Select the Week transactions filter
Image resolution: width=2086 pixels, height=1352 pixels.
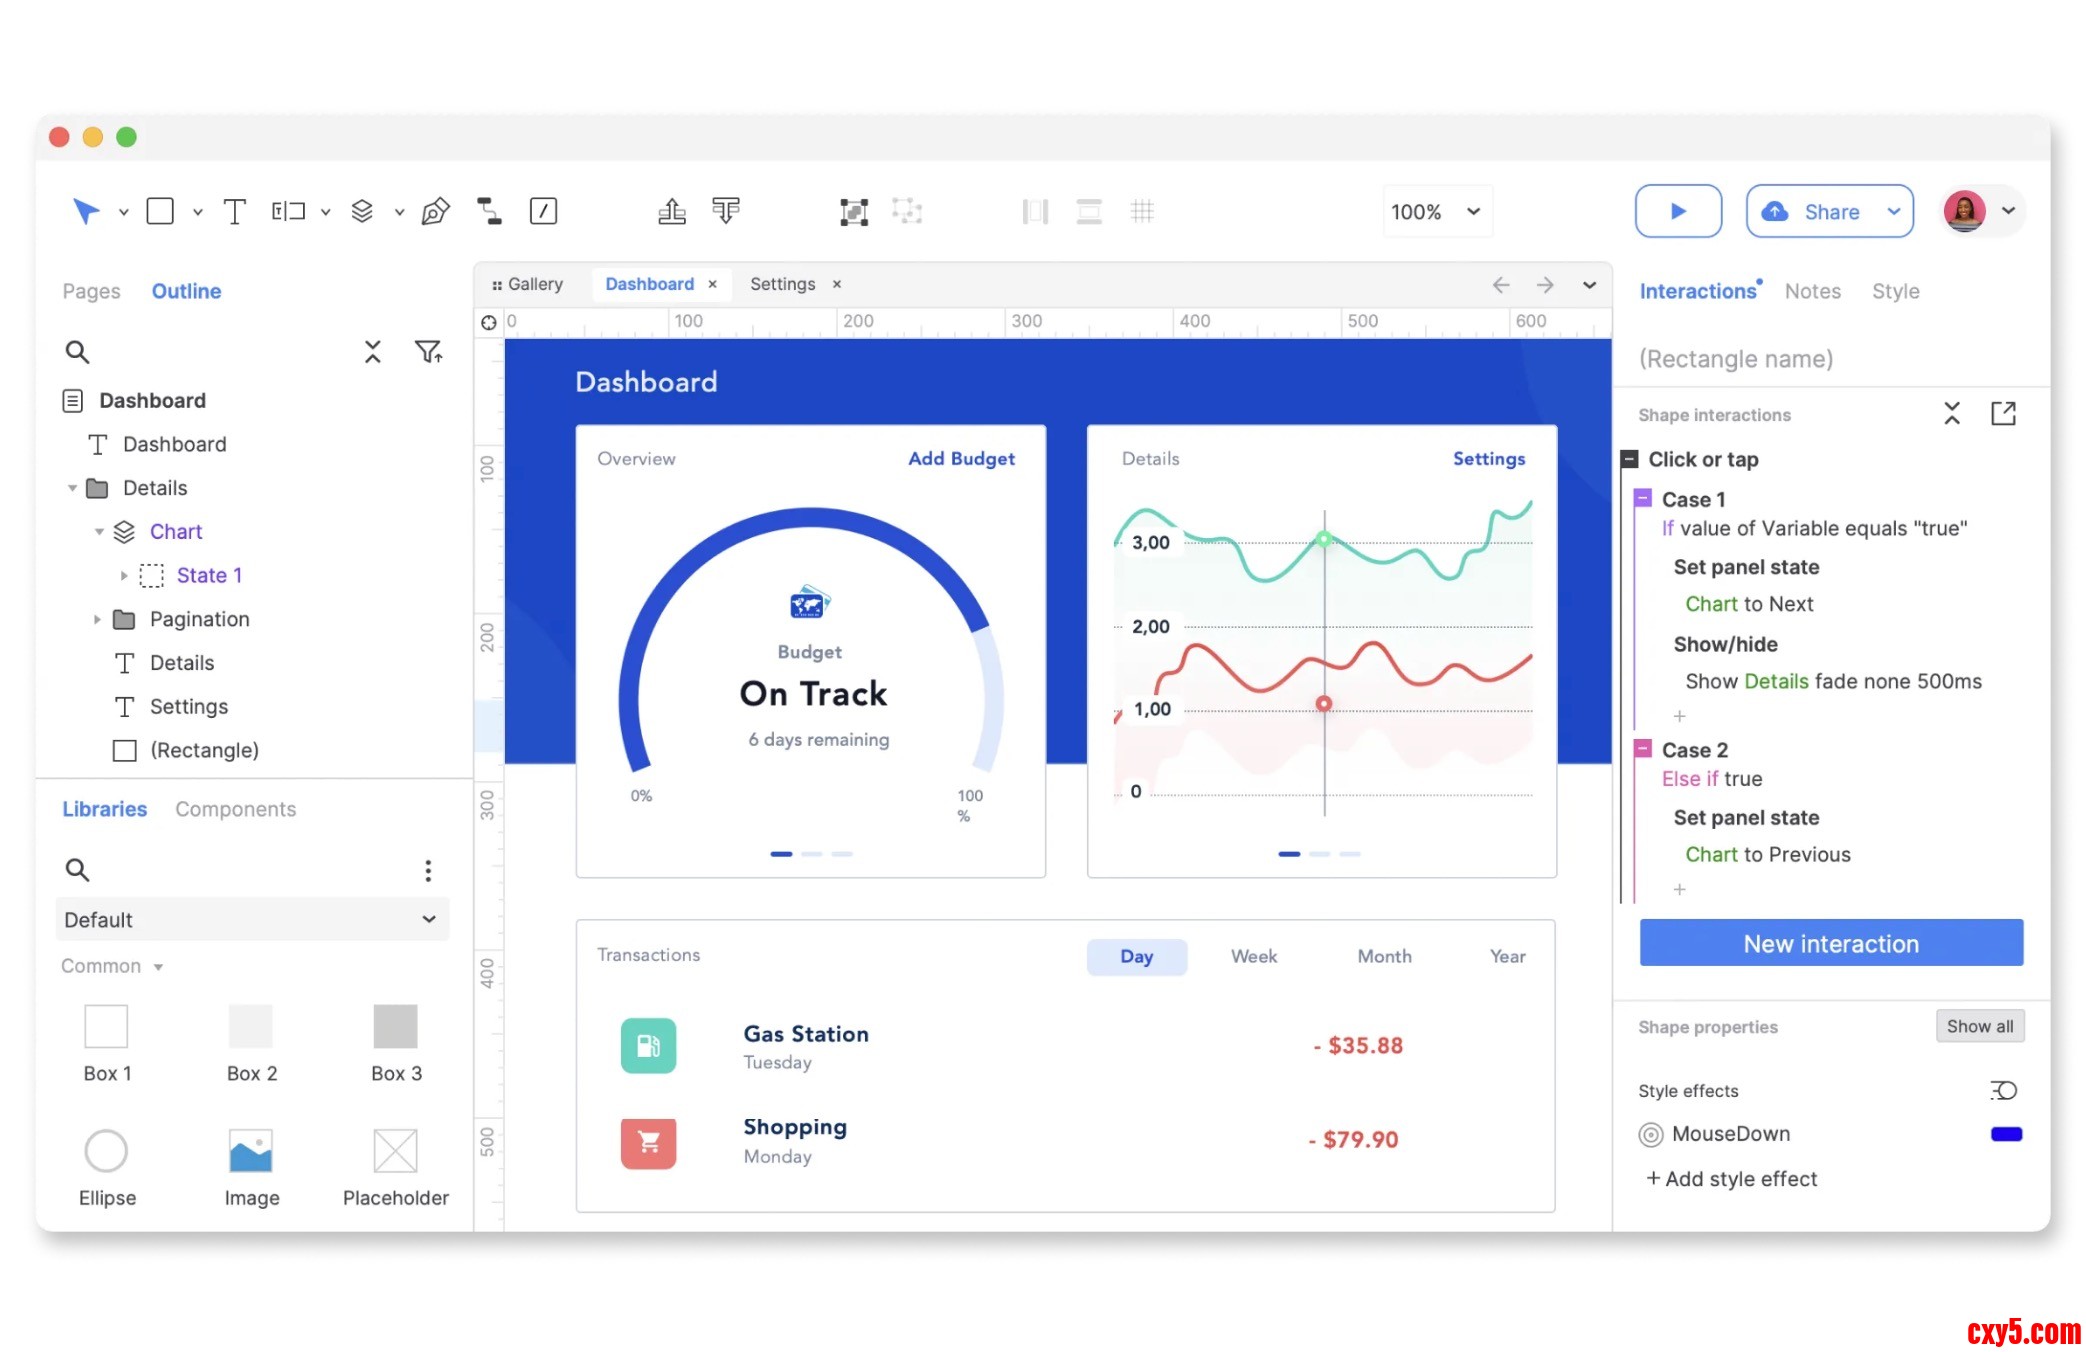coord(1253,956)
